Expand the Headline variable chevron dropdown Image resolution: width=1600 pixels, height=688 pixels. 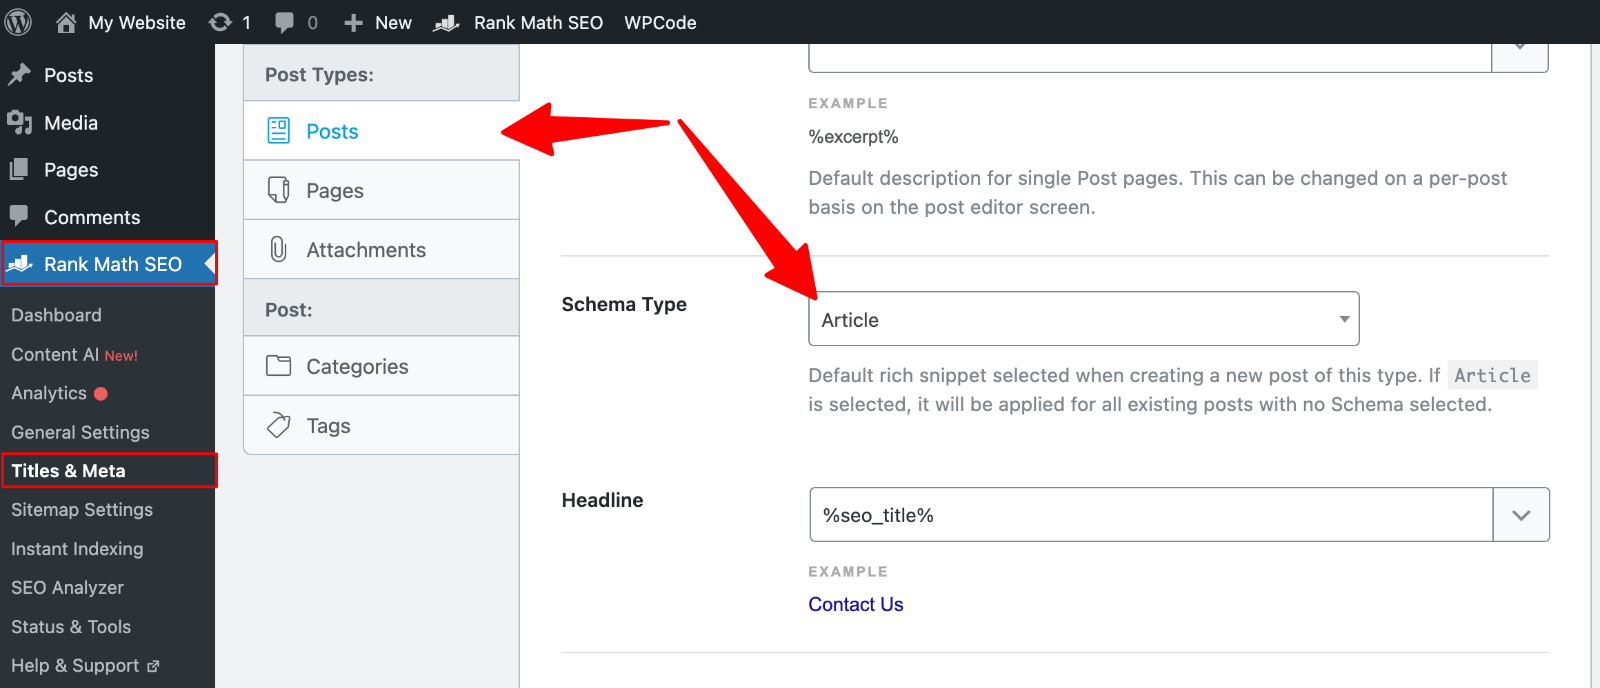coord(1521,515)
